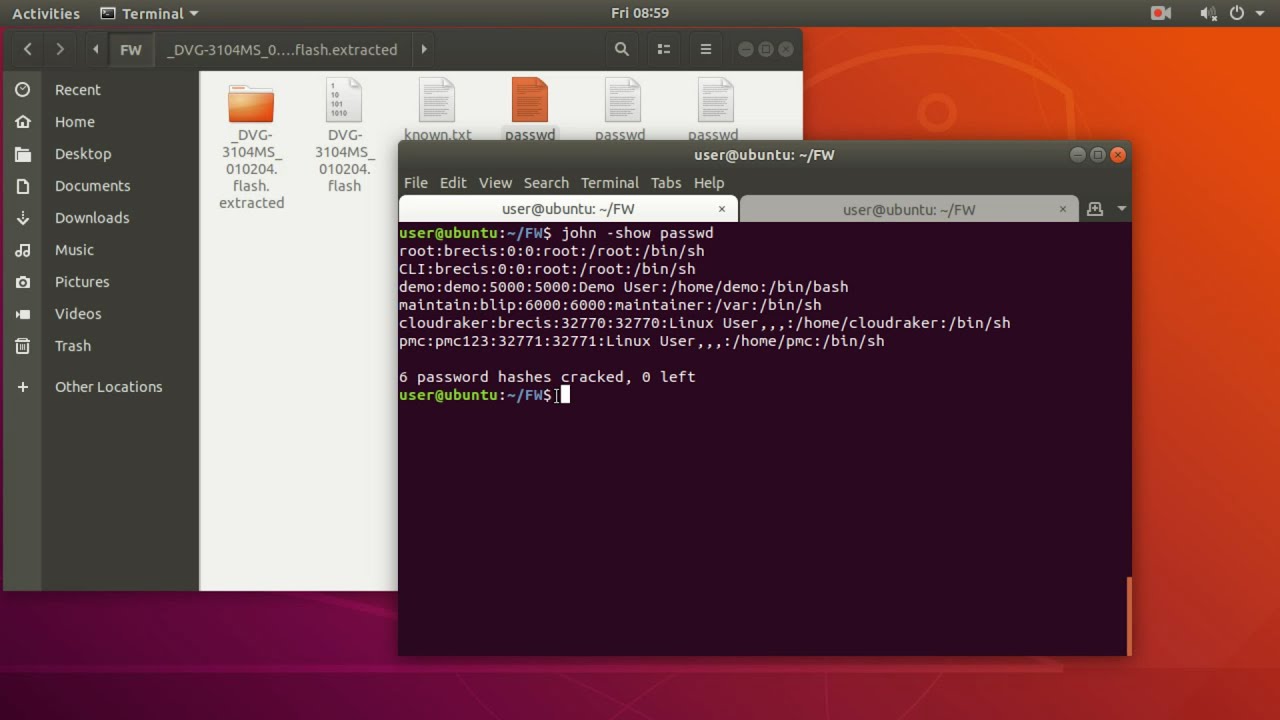Open Terminal File menu
Screen dimensions: 1280x720
point(415,183)
